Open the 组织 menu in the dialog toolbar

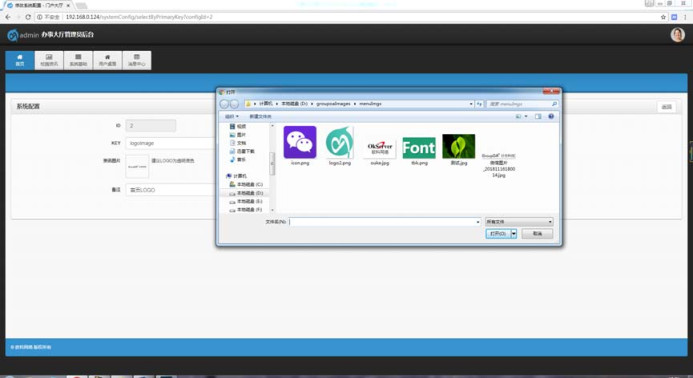click(x=232, y=116)
